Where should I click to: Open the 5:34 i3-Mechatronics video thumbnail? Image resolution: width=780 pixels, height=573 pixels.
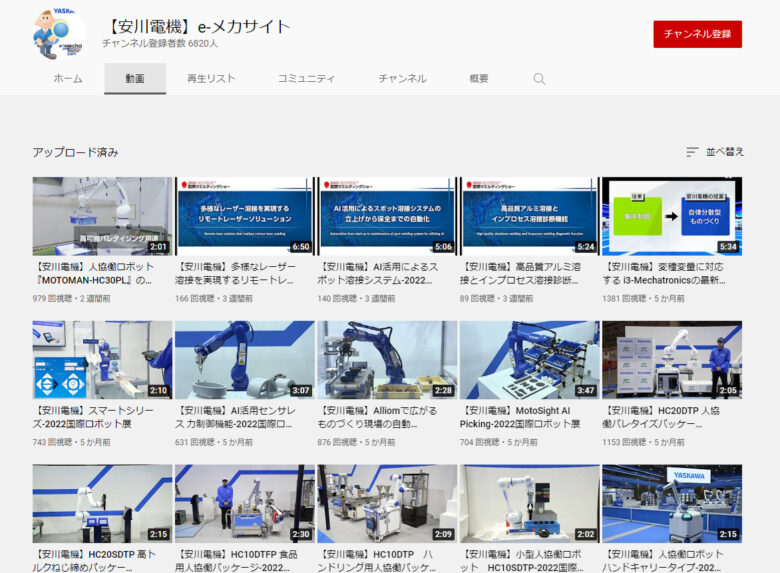672,216
